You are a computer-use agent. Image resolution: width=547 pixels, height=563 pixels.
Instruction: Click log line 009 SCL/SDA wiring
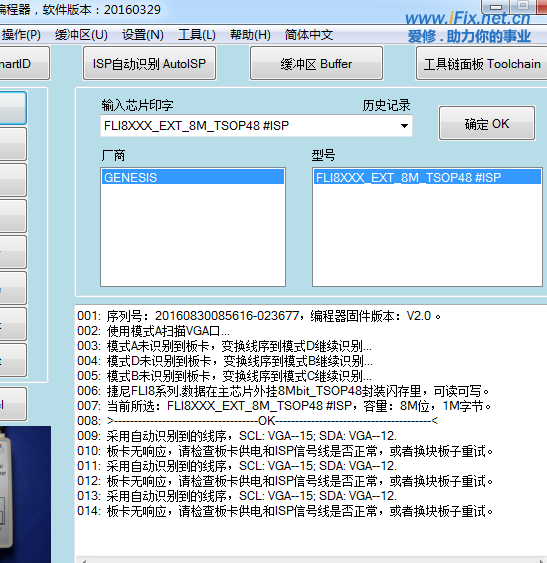tap(237, 436)
